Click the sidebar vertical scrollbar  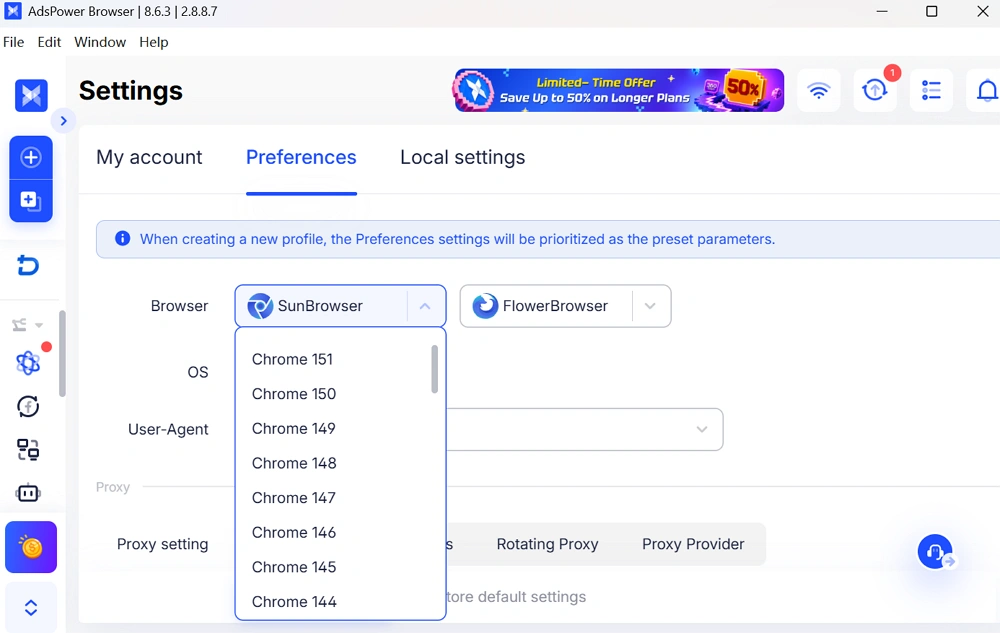(x=62, y=354)
